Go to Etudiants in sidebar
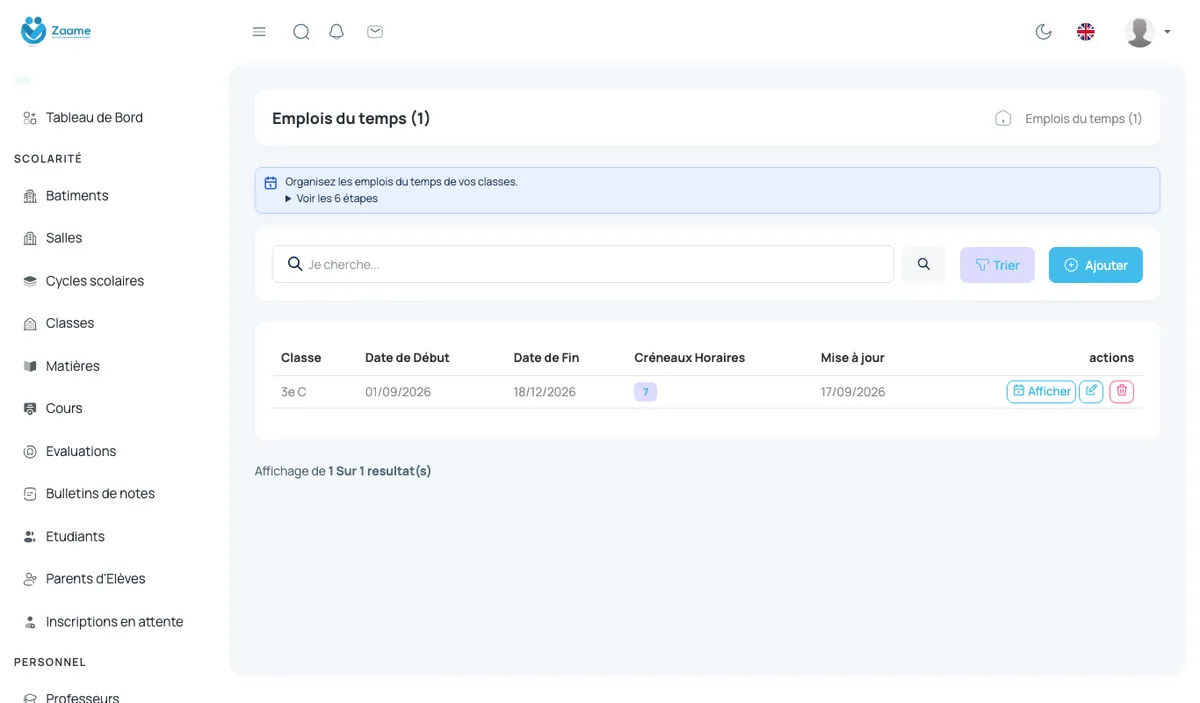1200x703 pixels. [75, 536]
